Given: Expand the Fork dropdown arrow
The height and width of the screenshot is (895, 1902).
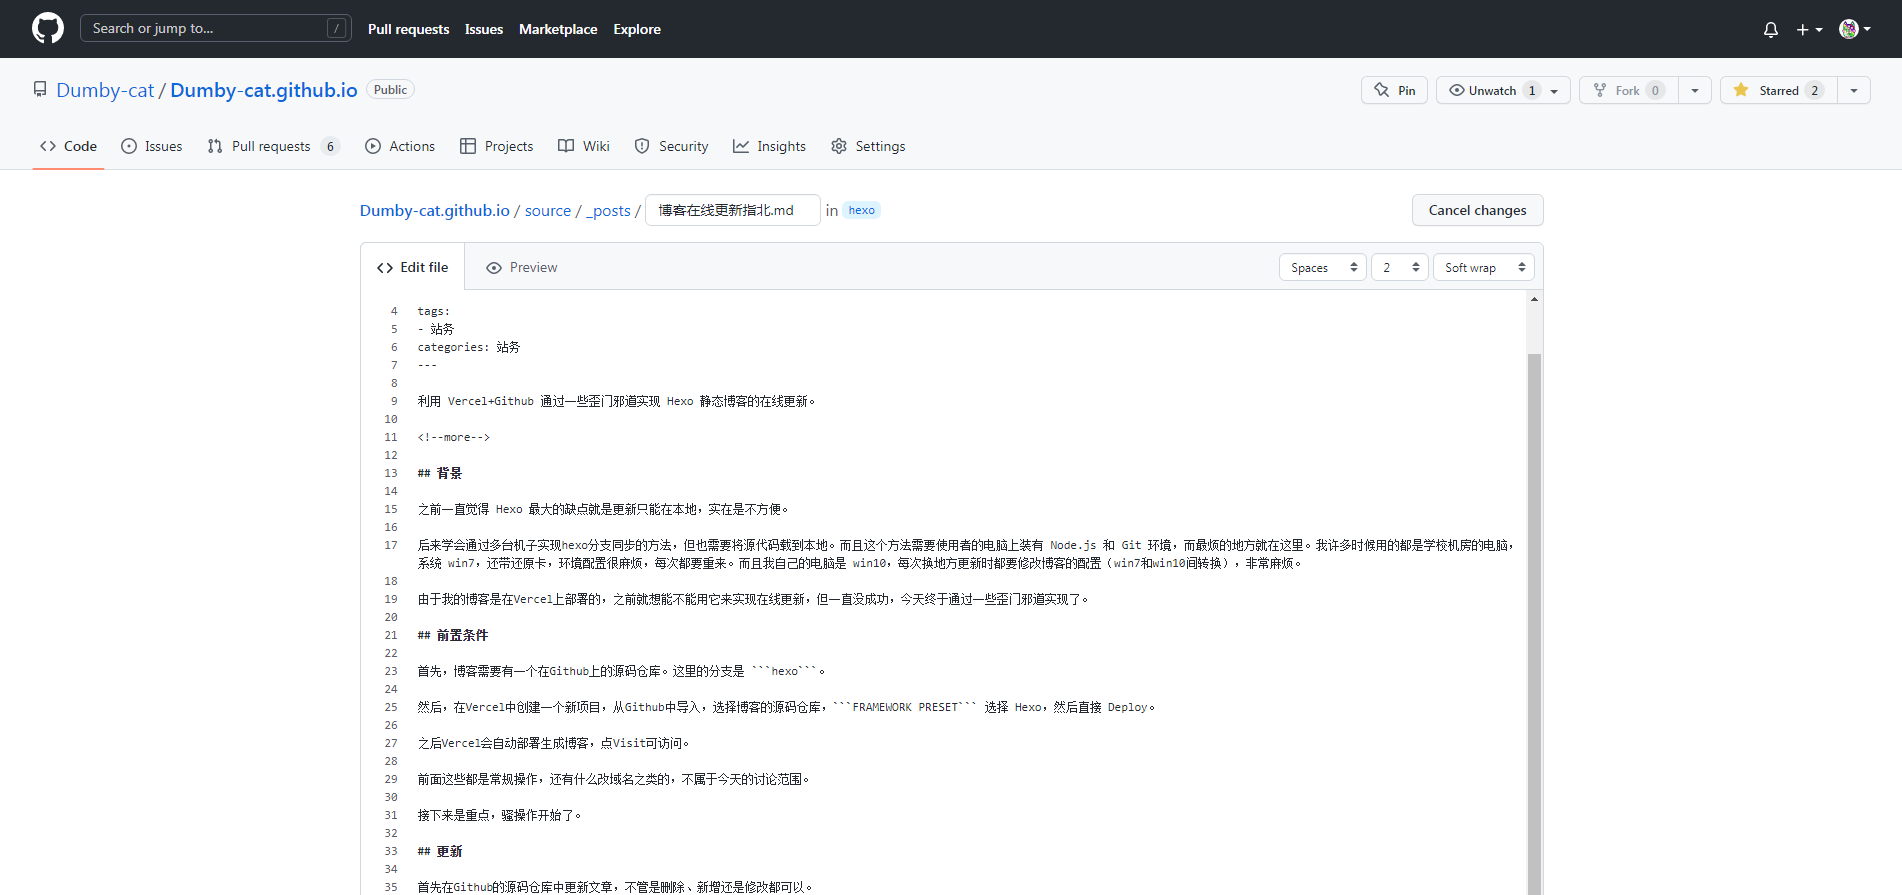Looking at the screenshot, I should (1694, 90).
